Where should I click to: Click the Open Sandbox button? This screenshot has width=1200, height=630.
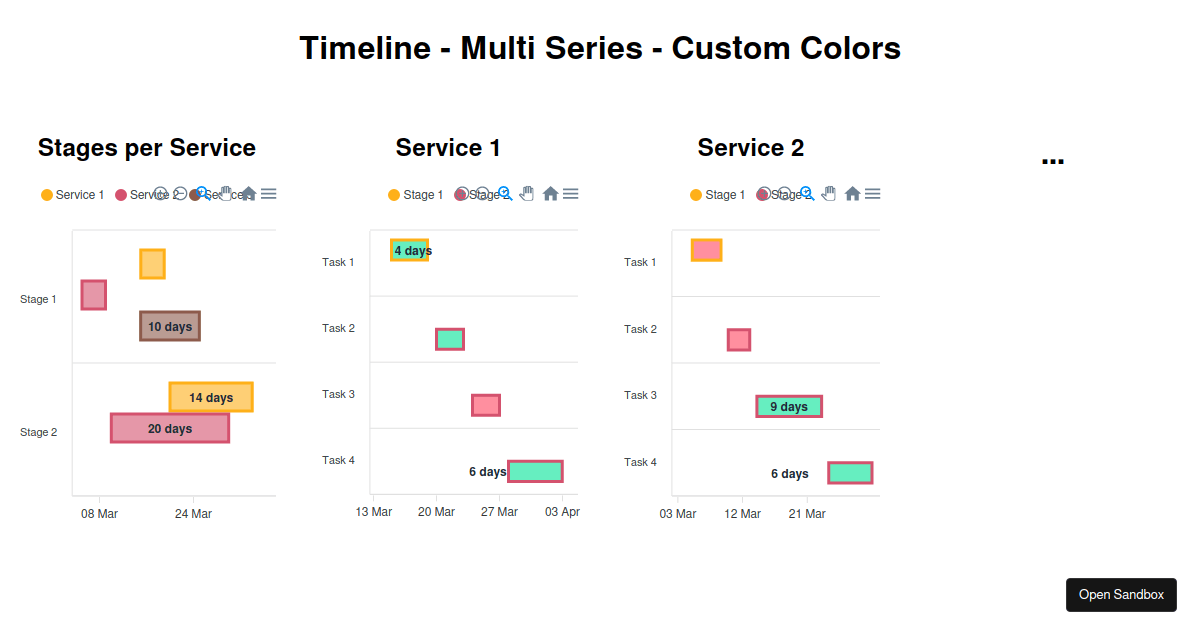click(x=1121, y=594)
